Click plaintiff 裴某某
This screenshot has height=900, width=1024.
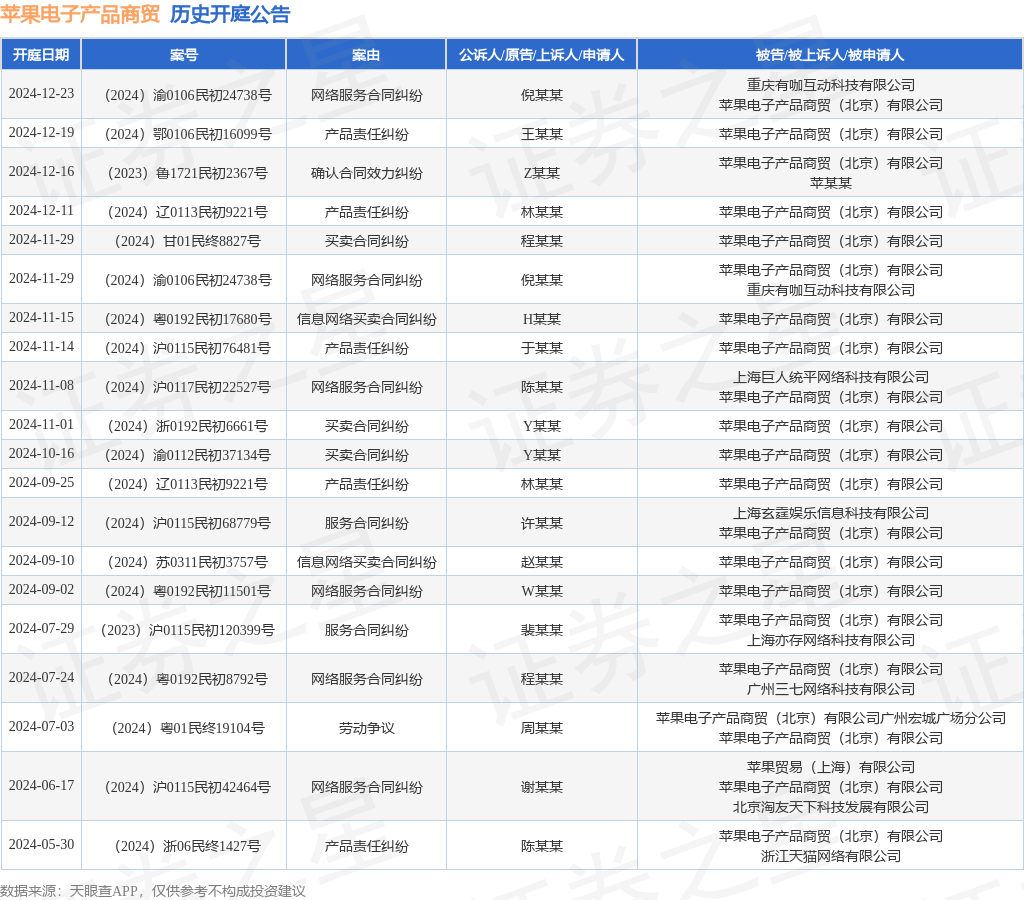click(541, 630)
